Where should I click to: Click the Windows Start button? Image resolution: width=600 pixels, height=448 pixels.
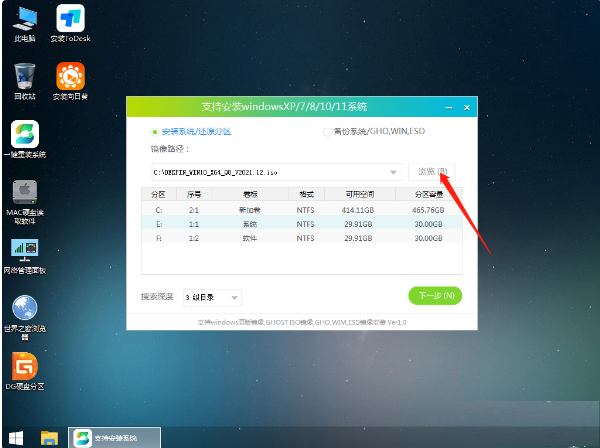[x=15, y=438]
